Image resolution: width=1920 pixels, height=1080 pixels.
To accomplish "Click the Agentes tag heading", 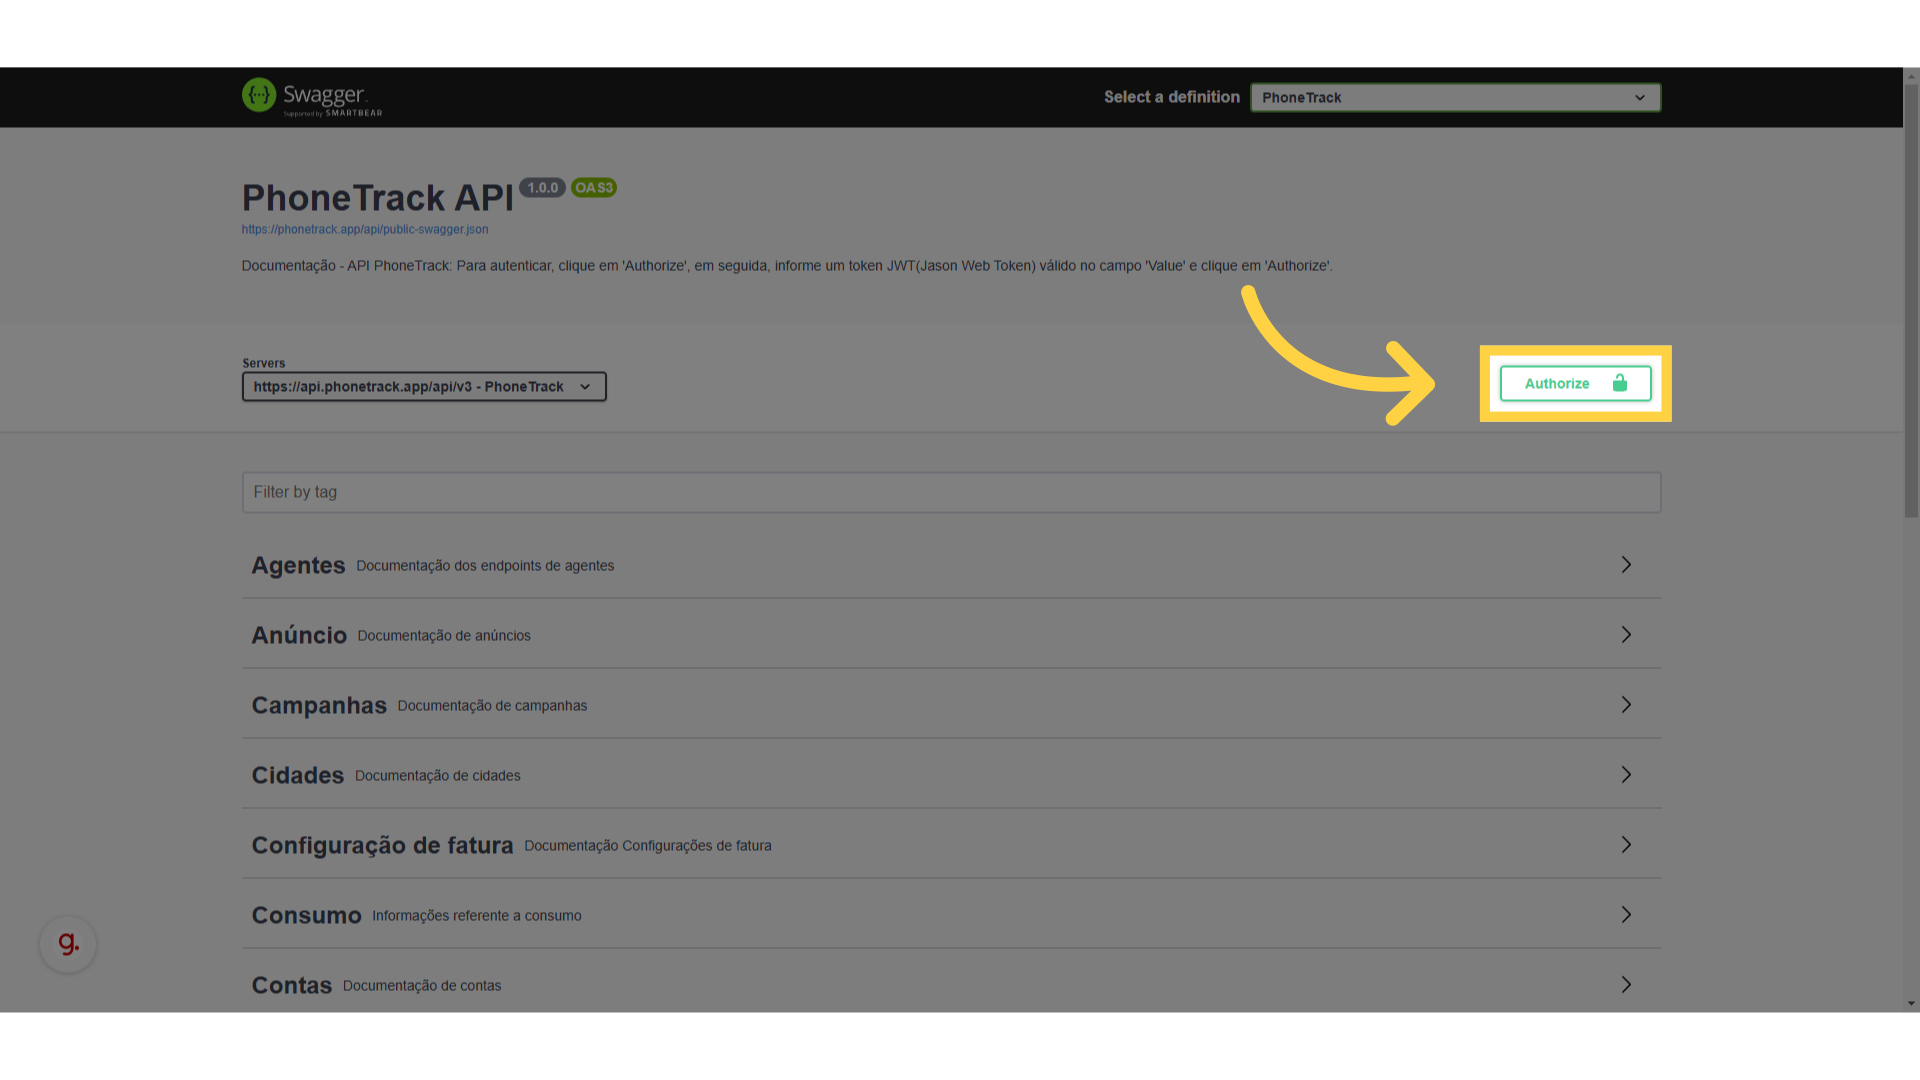I will click(298, 565).
